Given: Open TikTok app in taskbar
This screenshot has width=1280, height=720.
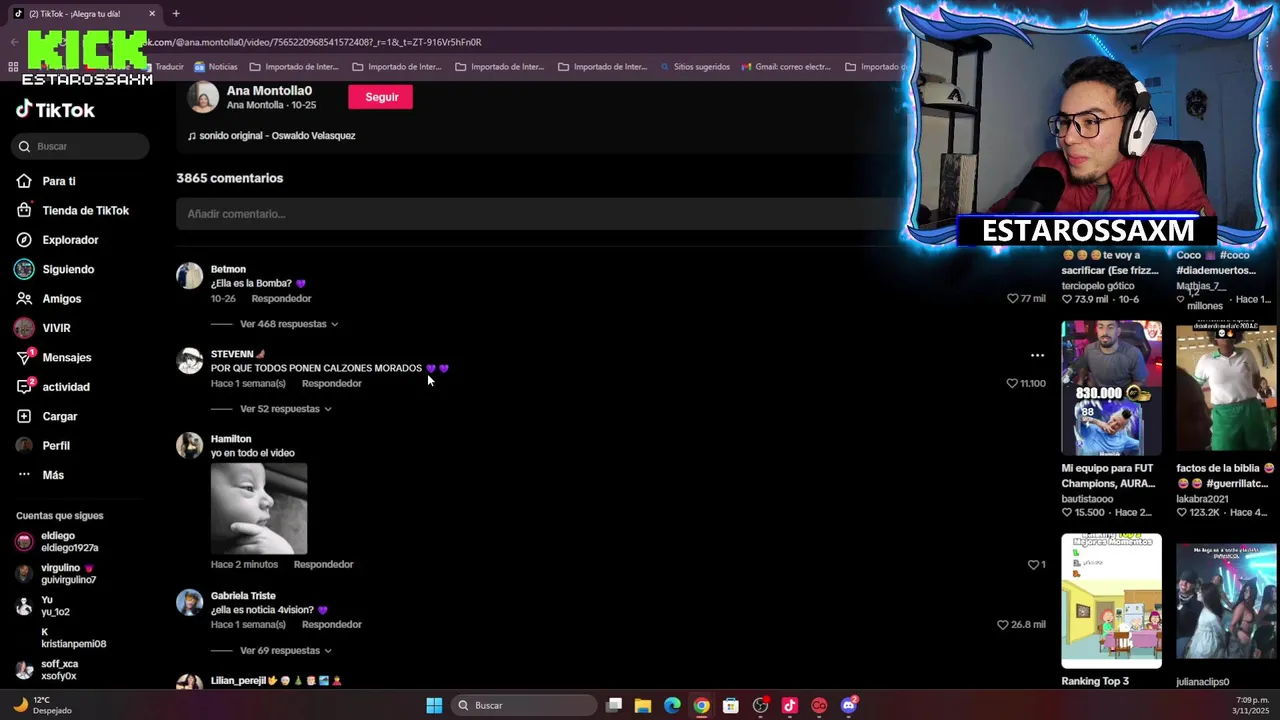Looking at the screenshot, I should (x=790, y=705).
